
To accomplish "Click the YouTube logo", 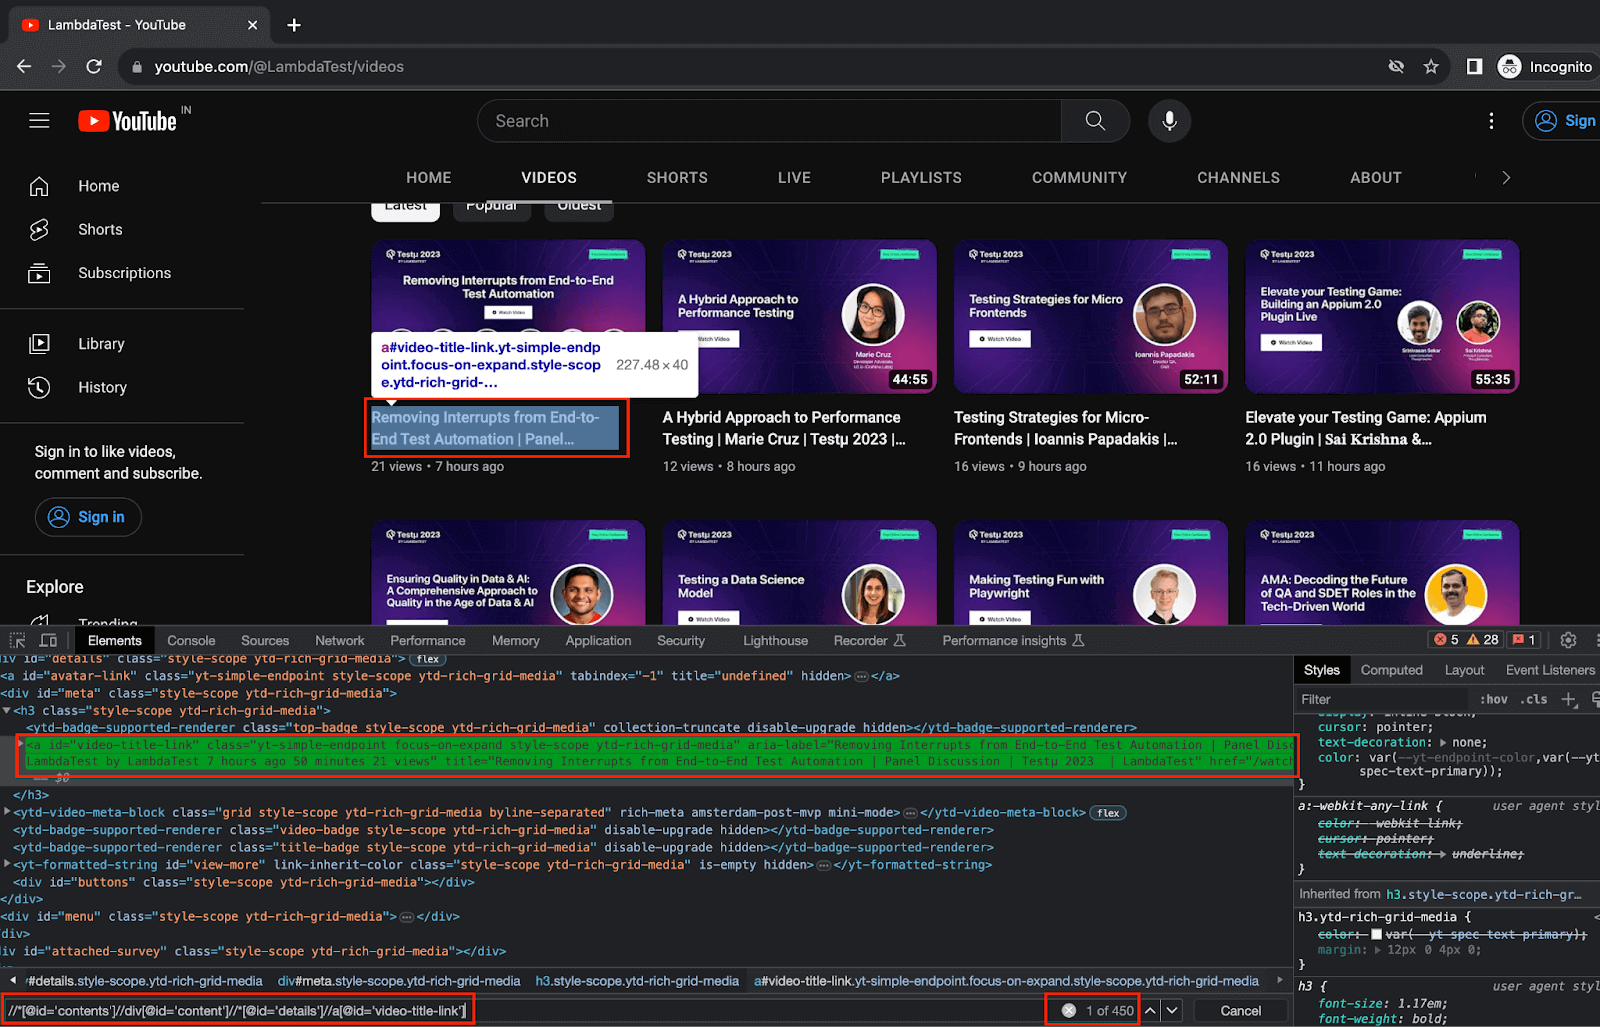I will click(x=128, y=121).
